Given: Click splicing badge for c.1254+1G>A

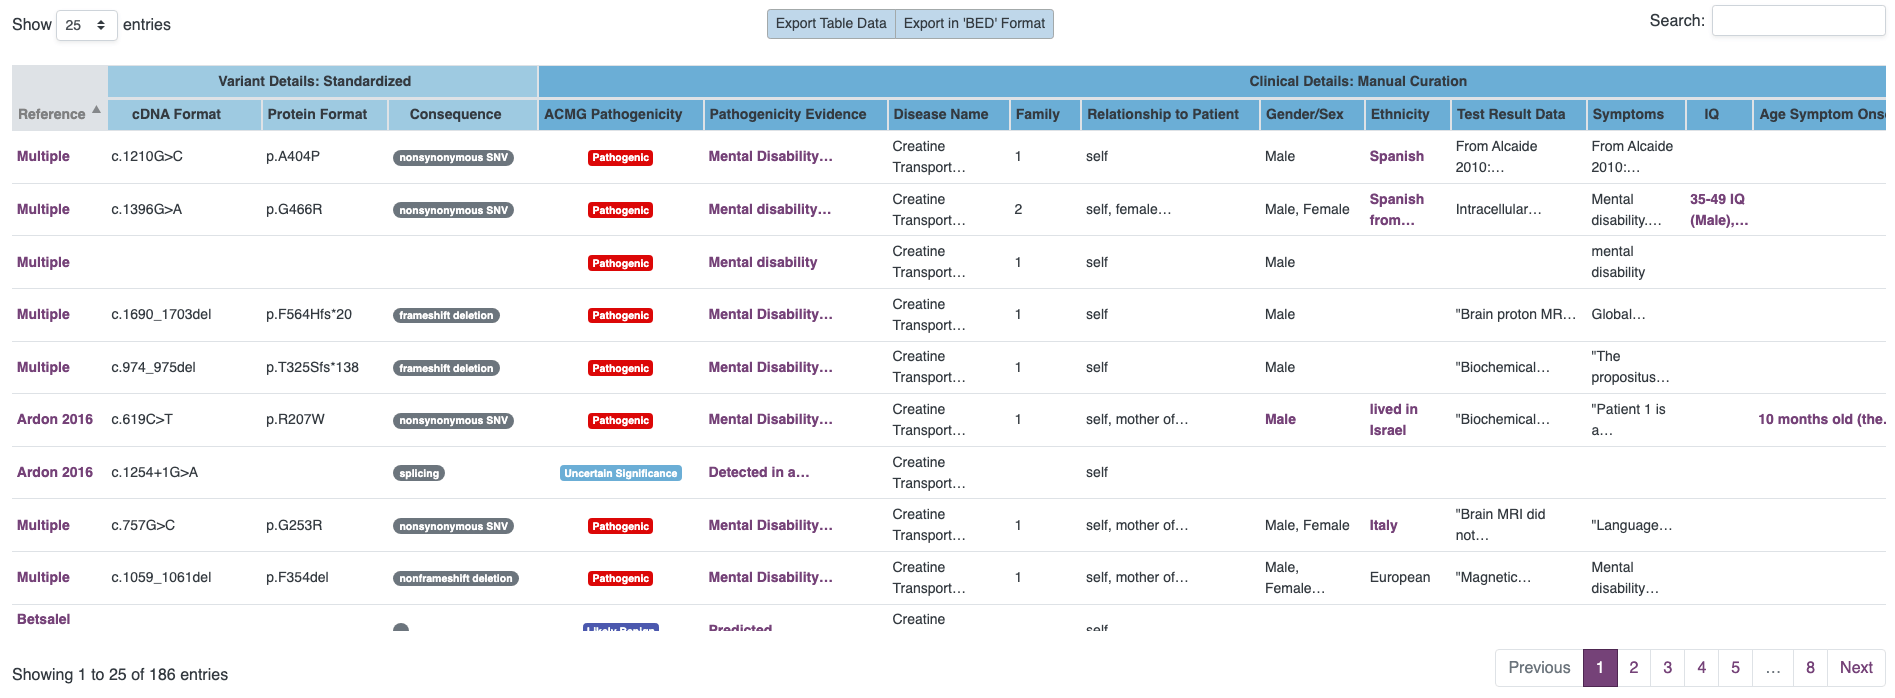Looking at the screenshot, I should [419, 473].
